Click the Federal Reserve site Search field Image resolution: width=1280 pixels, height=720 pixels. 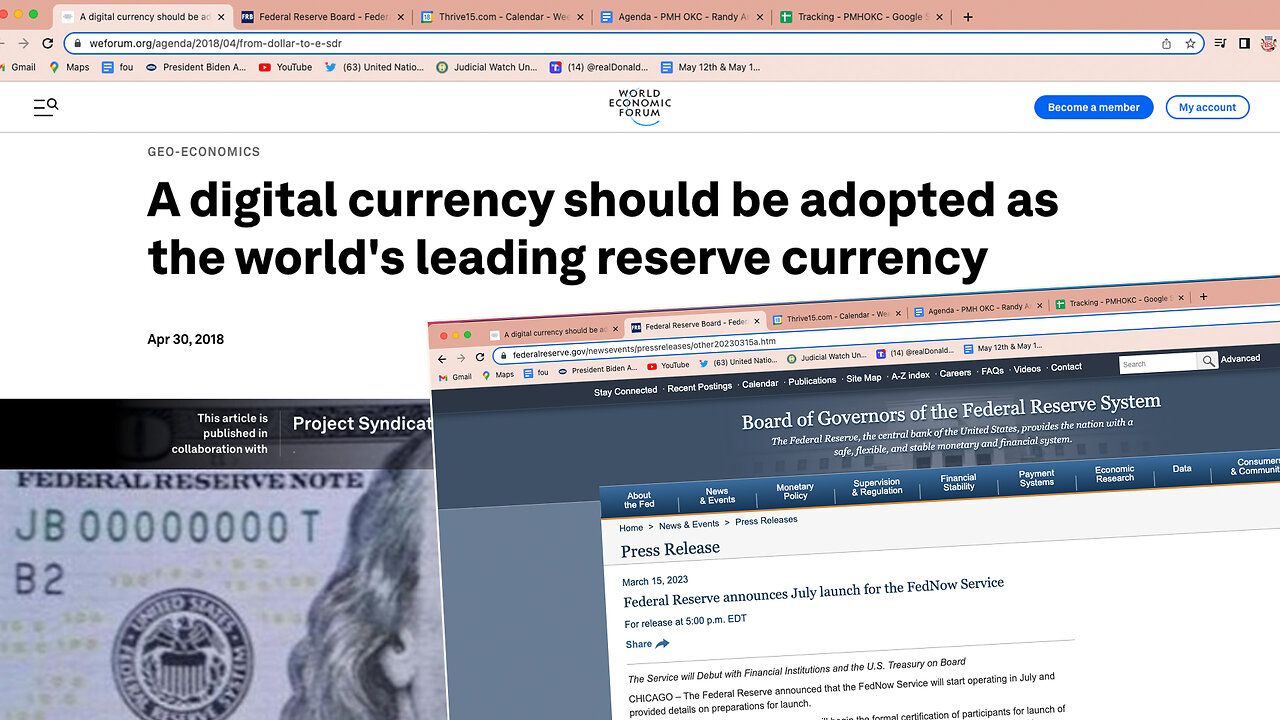pyautogui.click(x=1157, y=363)
